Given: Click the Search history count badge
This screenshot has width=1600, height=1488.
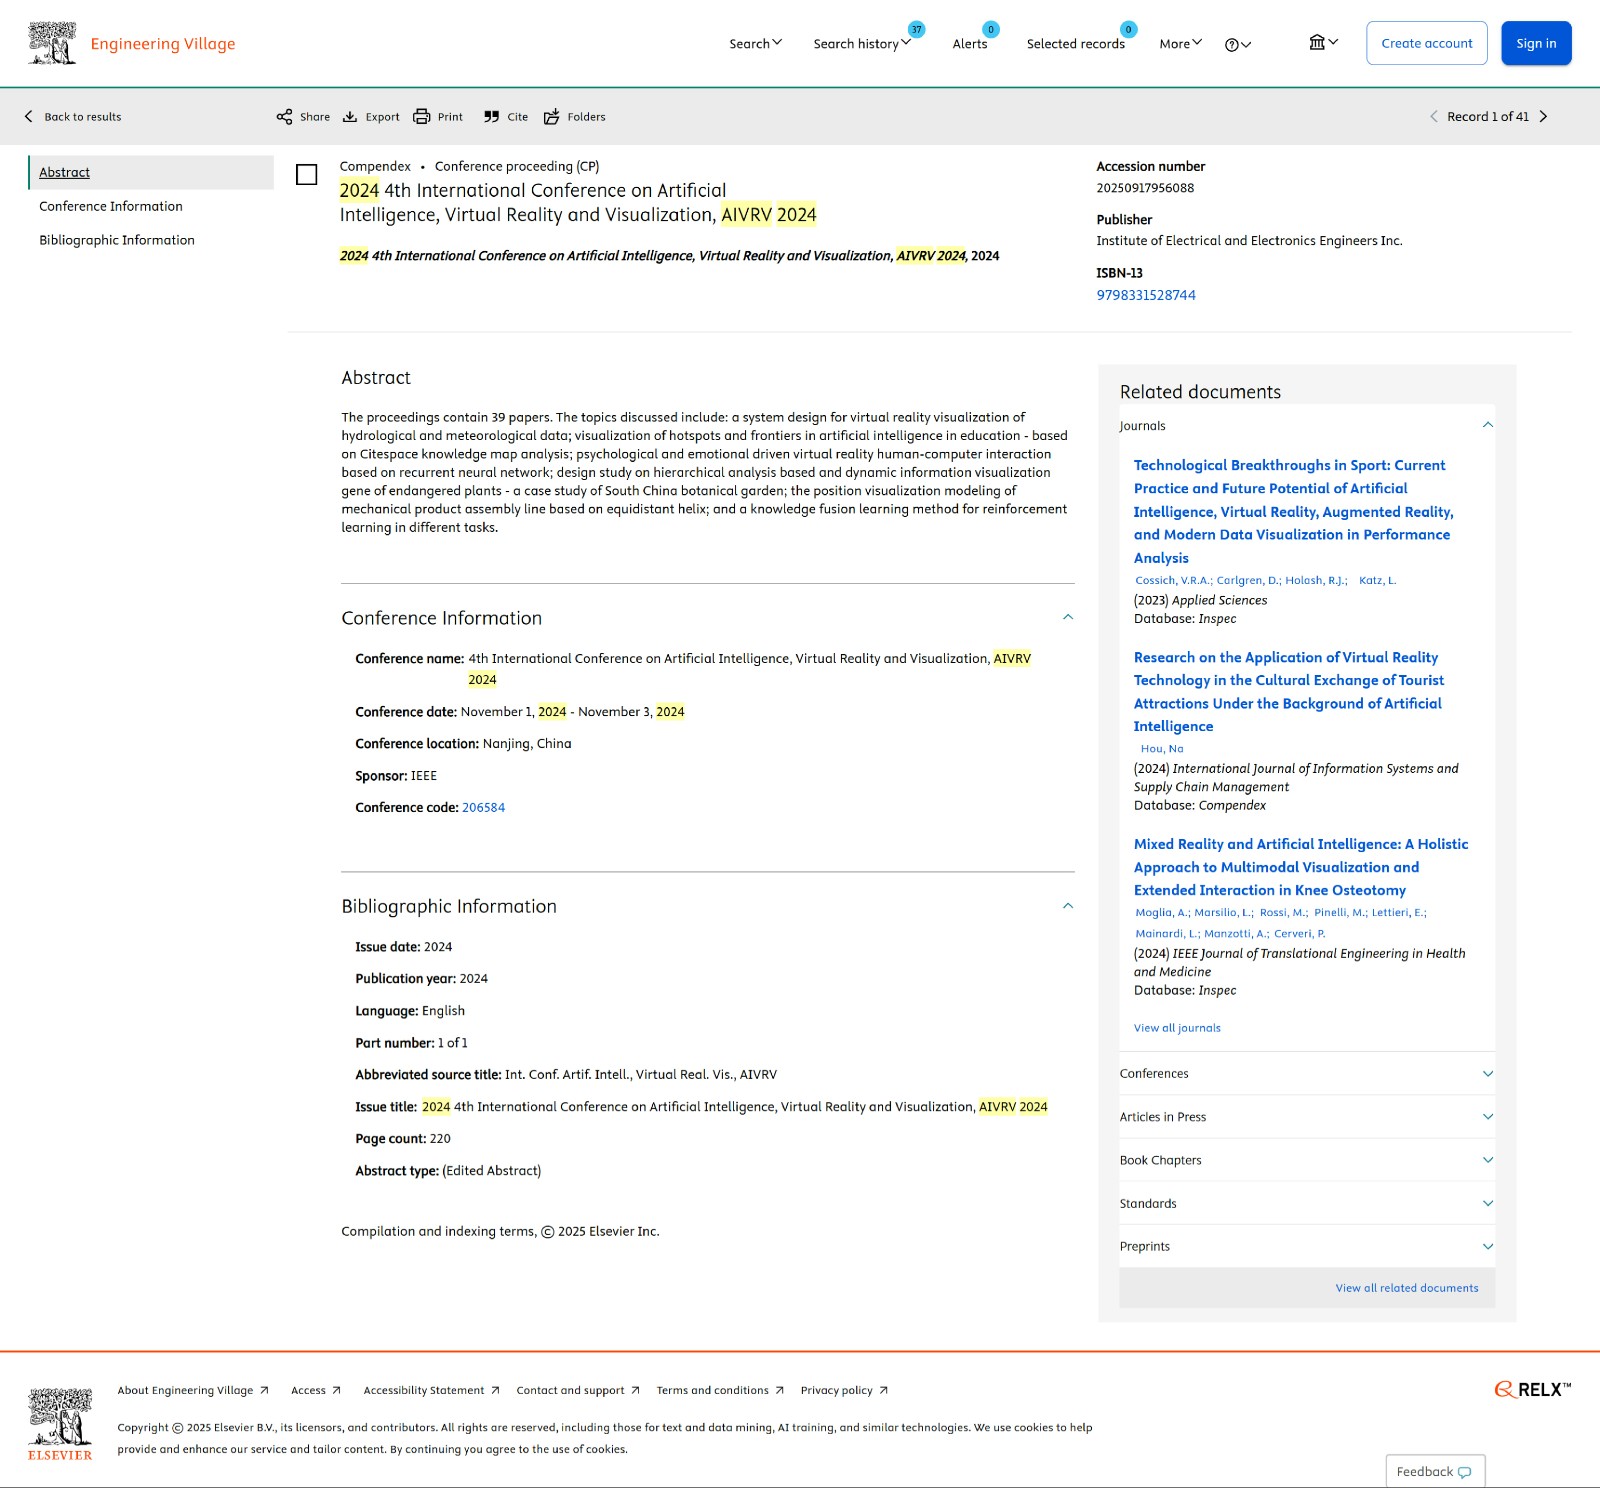Looking at the screenshot, I should (916, 29).
